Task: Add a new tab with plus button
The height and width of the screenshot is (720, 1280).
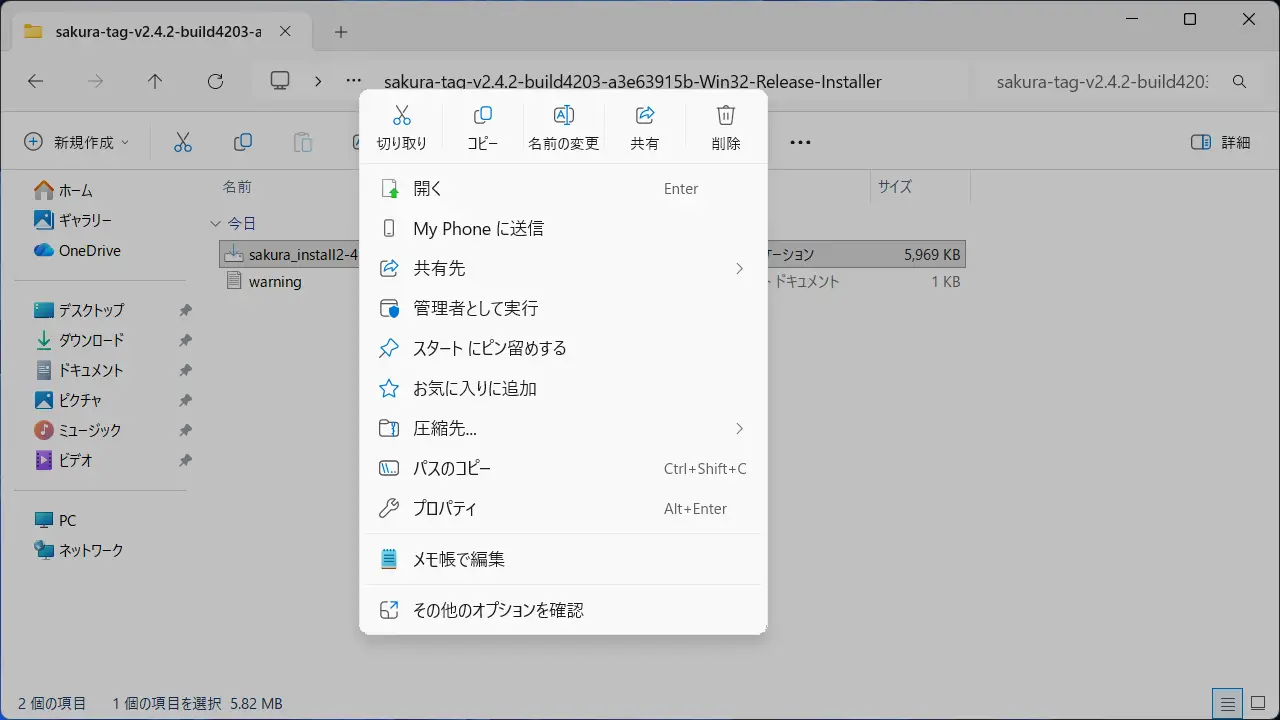Action: [x=341, y=31]
